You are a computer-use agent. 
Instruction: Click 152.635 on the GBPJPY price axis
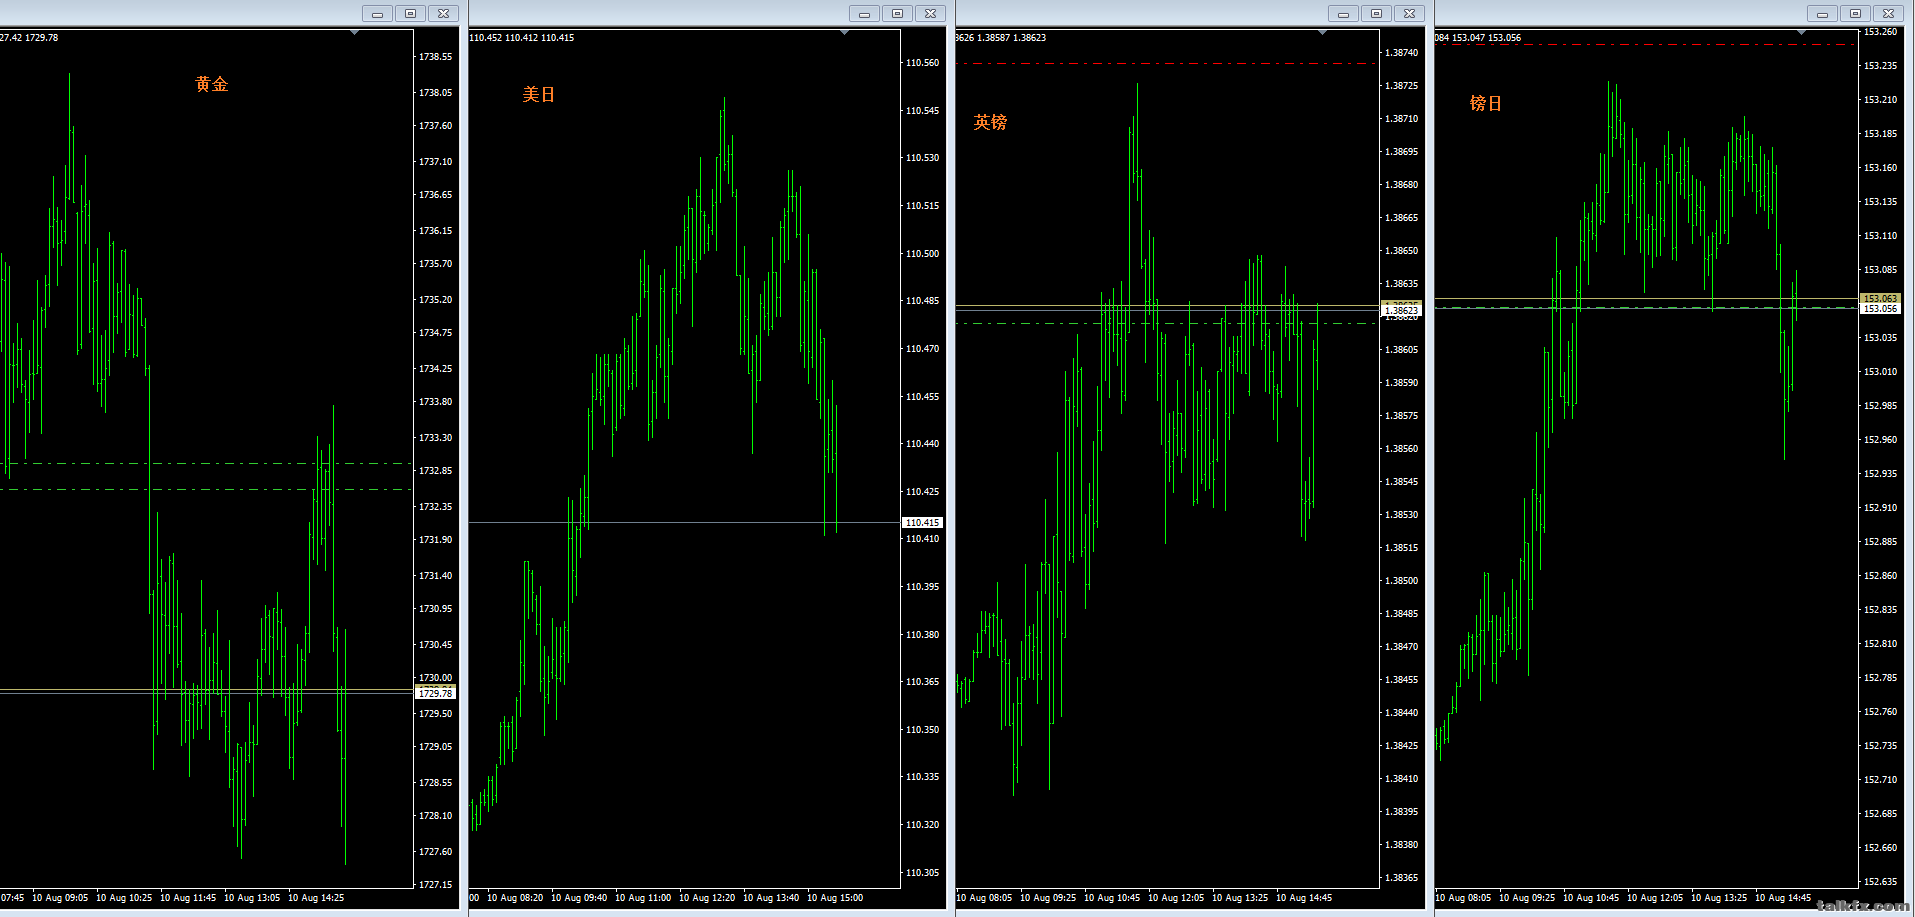(x=1880, y=882)
